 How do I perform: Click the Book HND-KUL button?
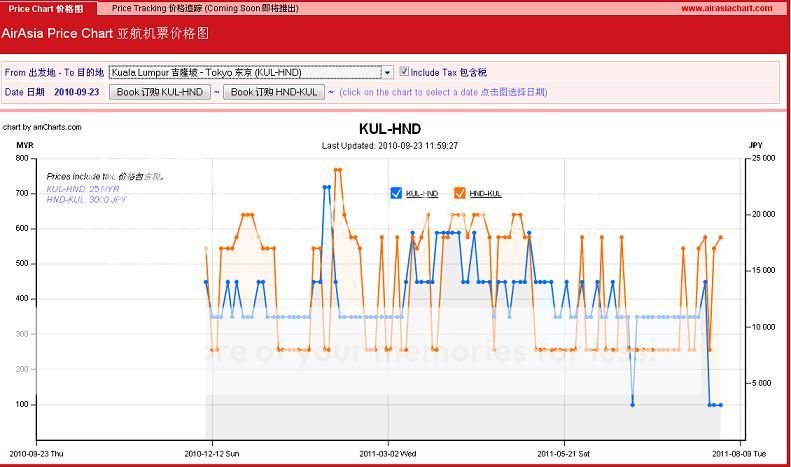[273, 92]
